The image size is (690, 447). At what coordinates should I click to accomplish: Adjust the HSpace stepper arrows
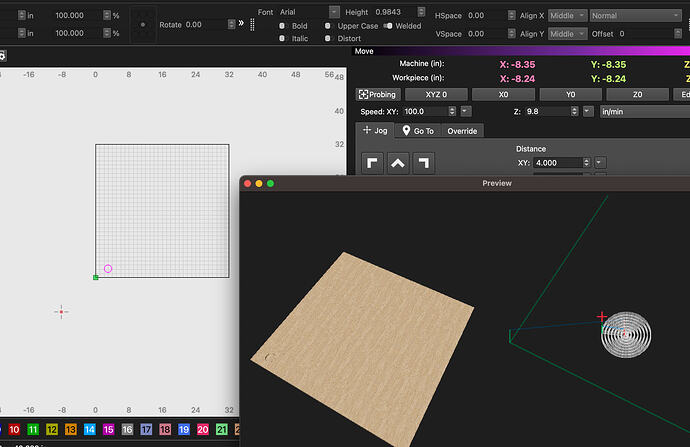click(511, 15)
